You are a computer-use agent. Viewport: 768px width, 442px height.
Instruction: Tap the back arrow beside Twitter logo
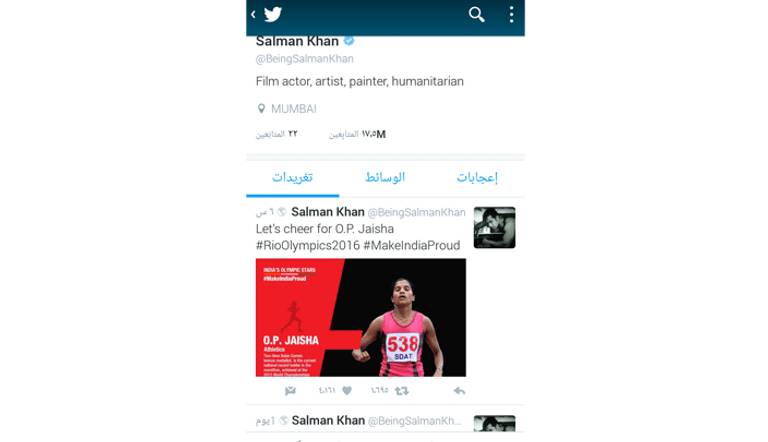(x=253, y=14)
